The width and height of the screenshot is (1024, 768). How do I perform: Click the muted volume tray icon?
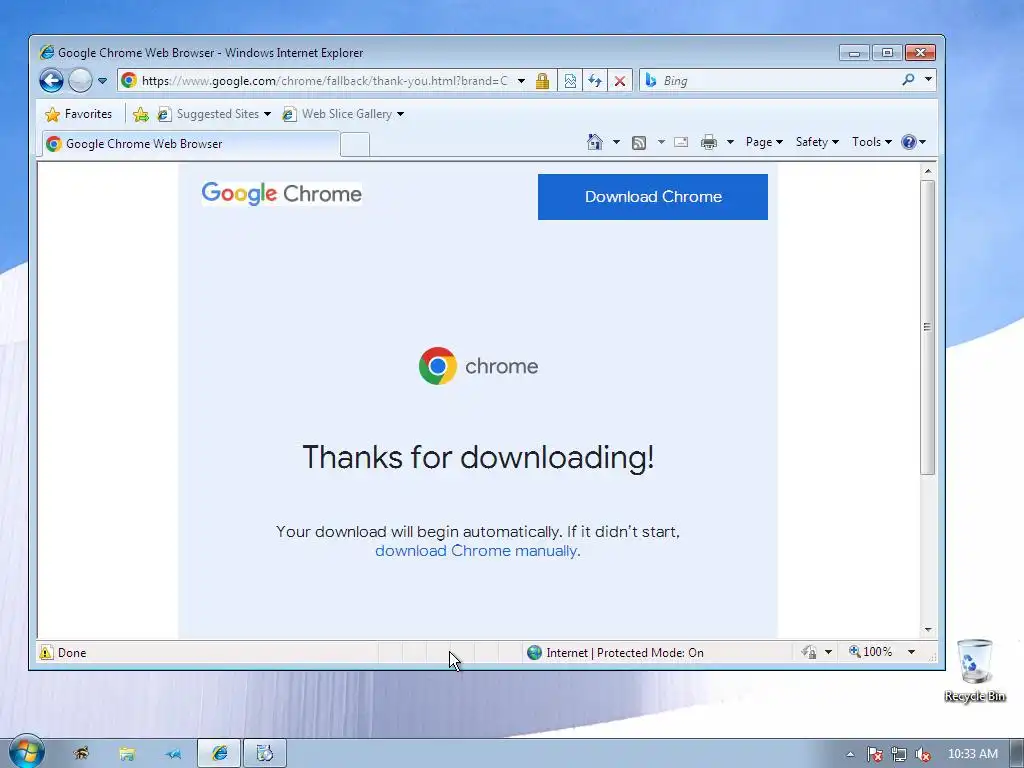click(923, 754)
